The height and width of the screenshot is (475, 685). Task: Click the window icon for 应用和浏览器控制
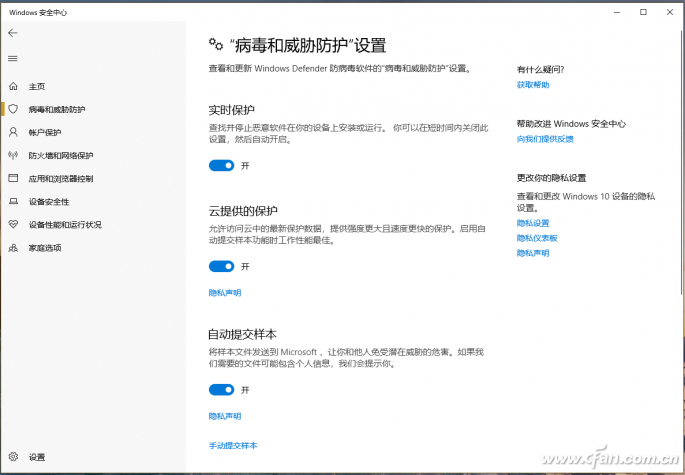coord(14,178)
